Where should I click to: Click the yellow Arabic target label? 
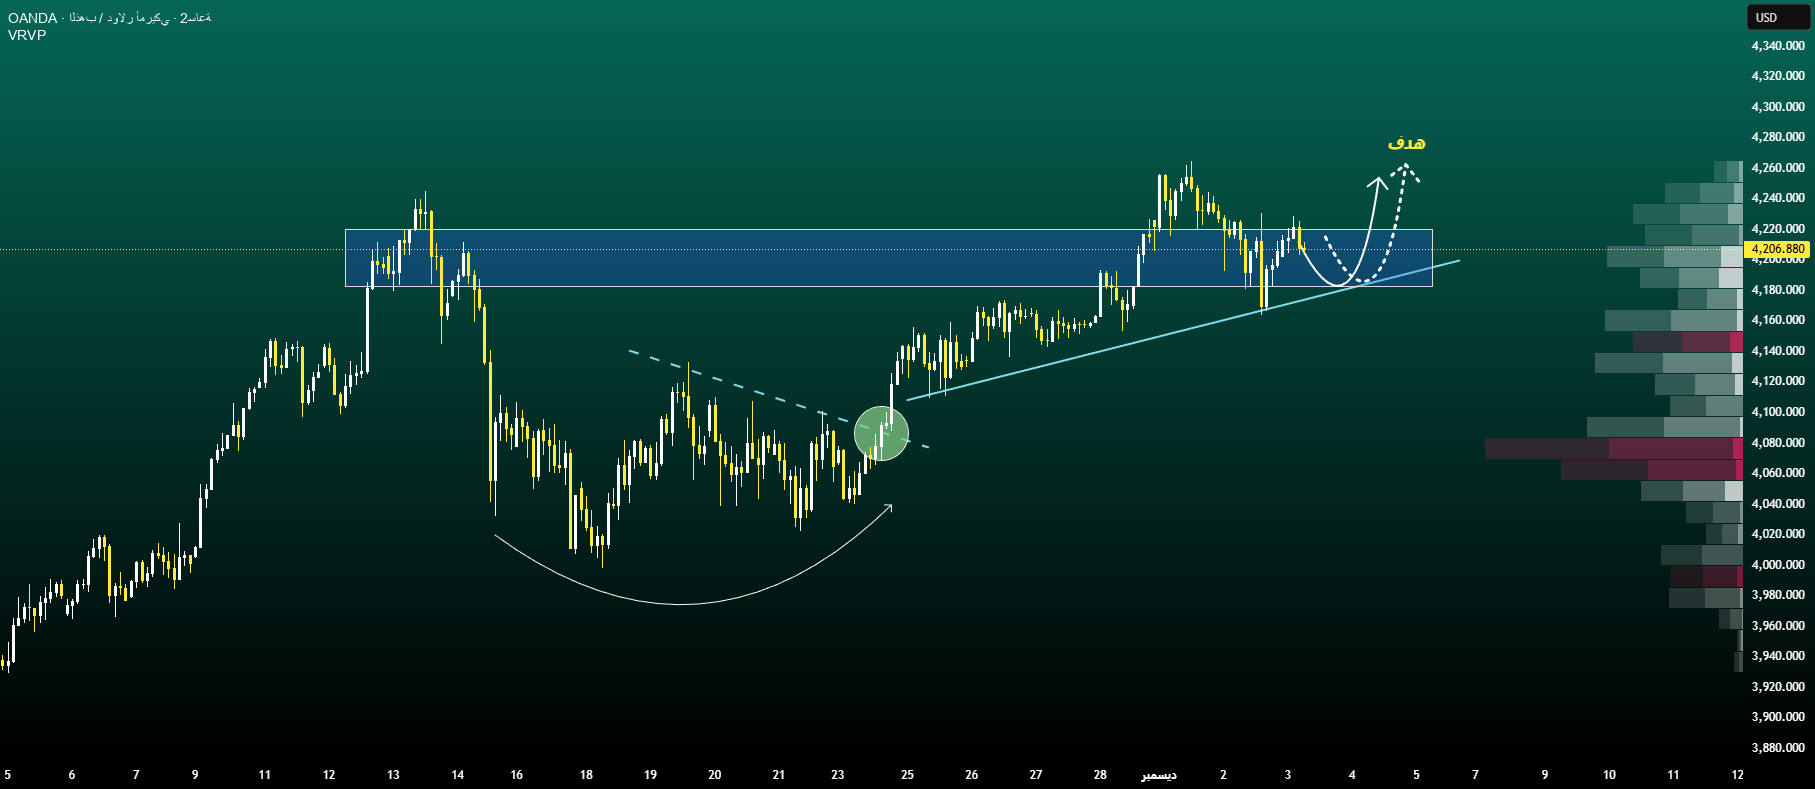1406,143
